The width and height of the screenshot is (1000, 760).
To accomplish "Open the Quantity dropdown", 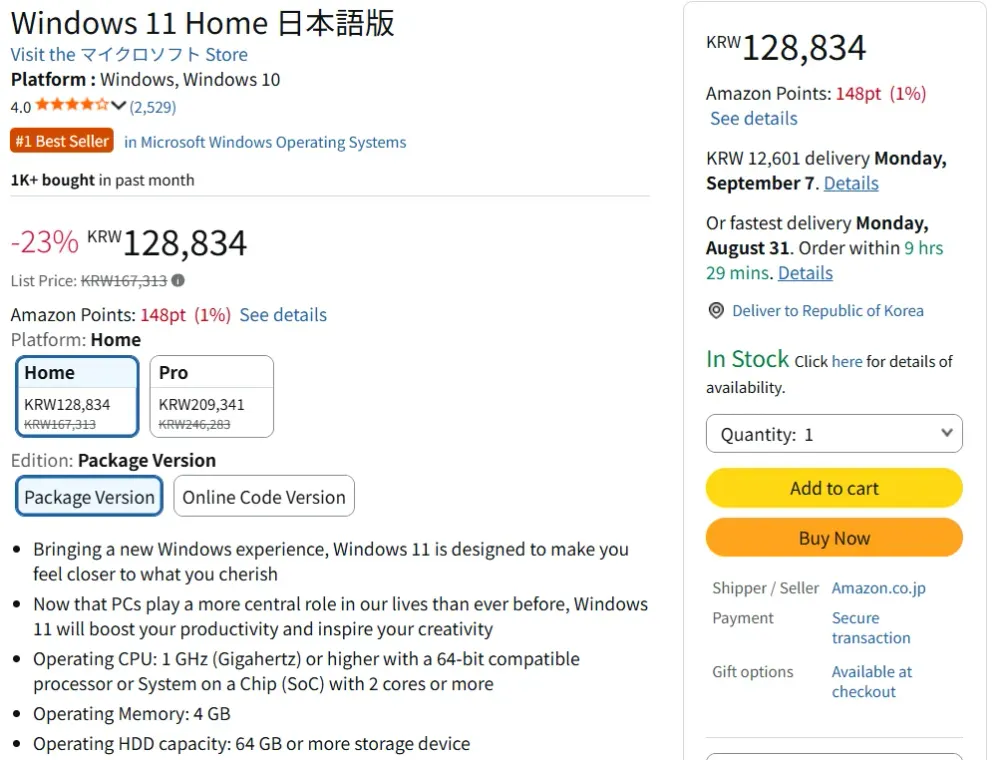I will tap(834, 434).
